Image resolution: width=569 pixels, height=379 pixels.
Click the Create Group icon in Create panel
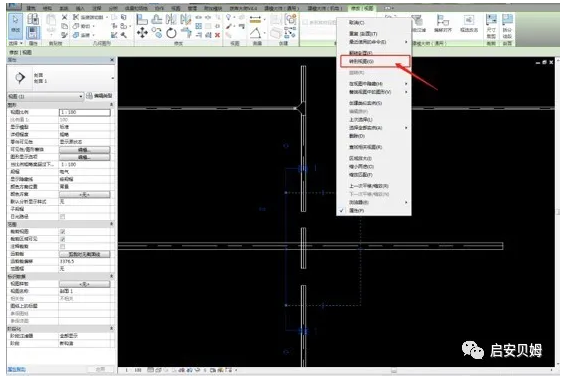tap(290, 19)
